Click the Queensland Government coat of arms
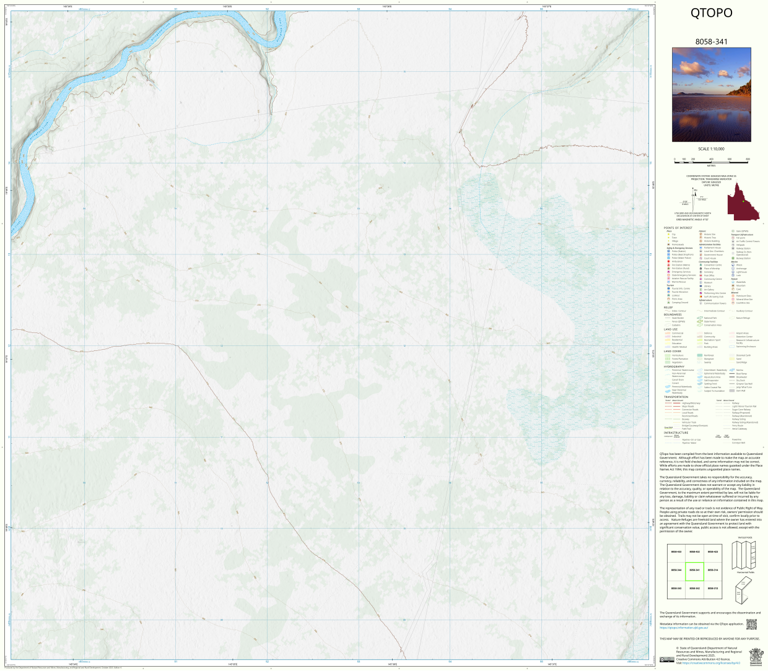Screen dimensions: 768x671 point(757,656)
